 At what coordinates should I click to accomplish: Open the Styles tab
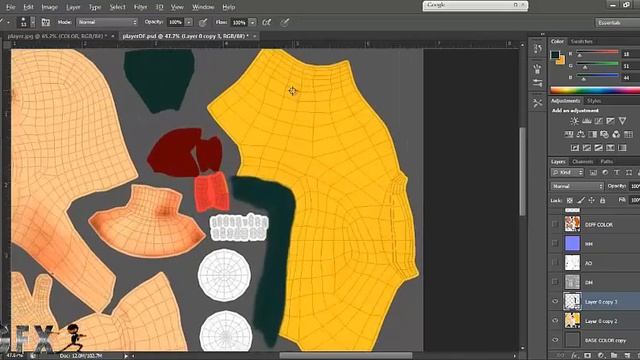(594, 100)
